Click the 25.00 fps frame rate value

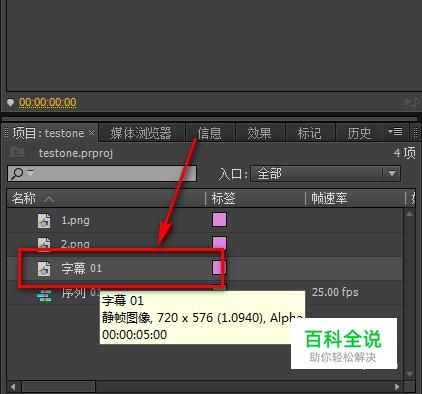[x=335, y=292]
